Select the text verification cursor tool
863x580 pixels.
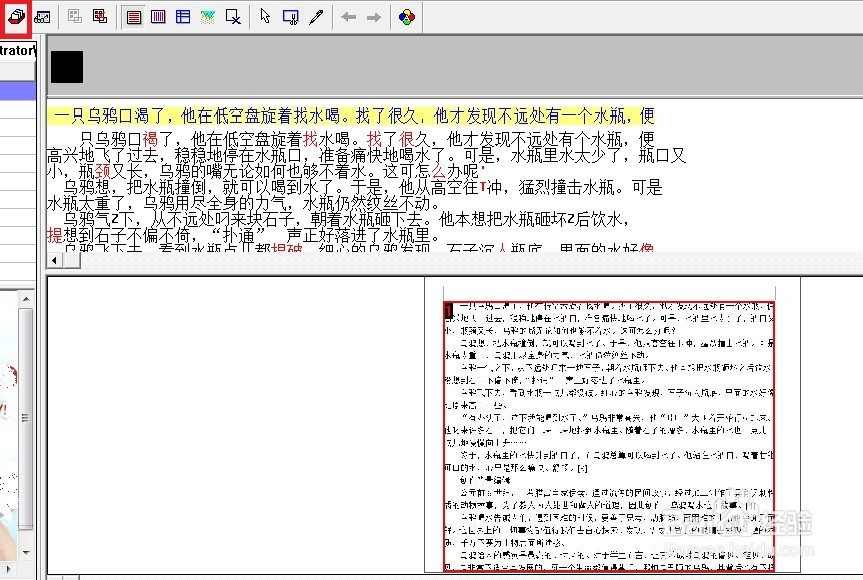[x=290, y=16]
